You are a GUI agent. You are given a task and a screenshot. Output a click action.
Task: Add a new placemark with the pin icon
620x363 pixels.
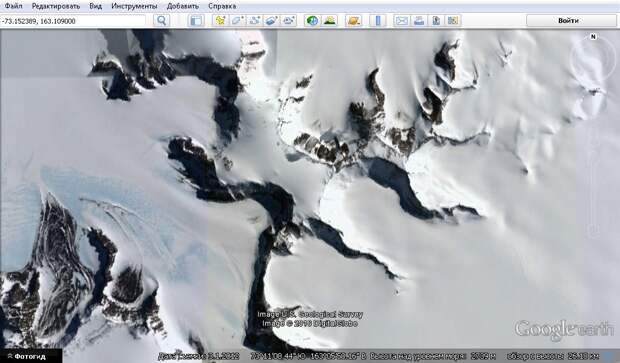pyautogui.click(x=220, y=21)
